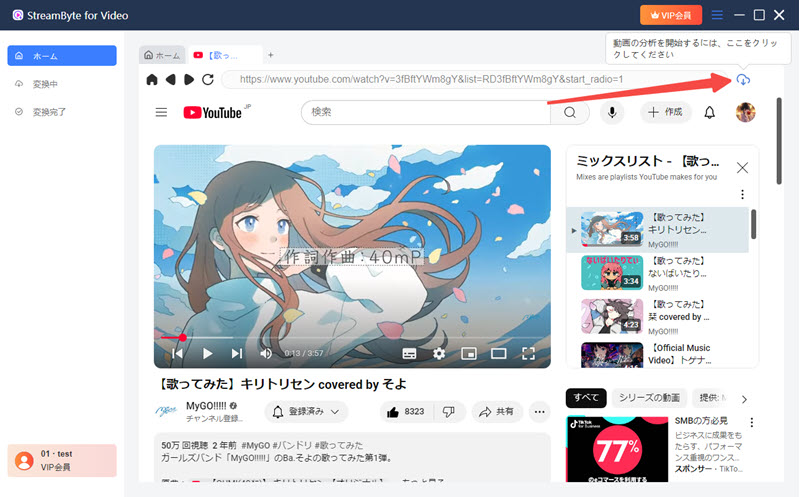Enter full screen on the player
The width and height of the screenshot is (800, 497).
(529, 353)
